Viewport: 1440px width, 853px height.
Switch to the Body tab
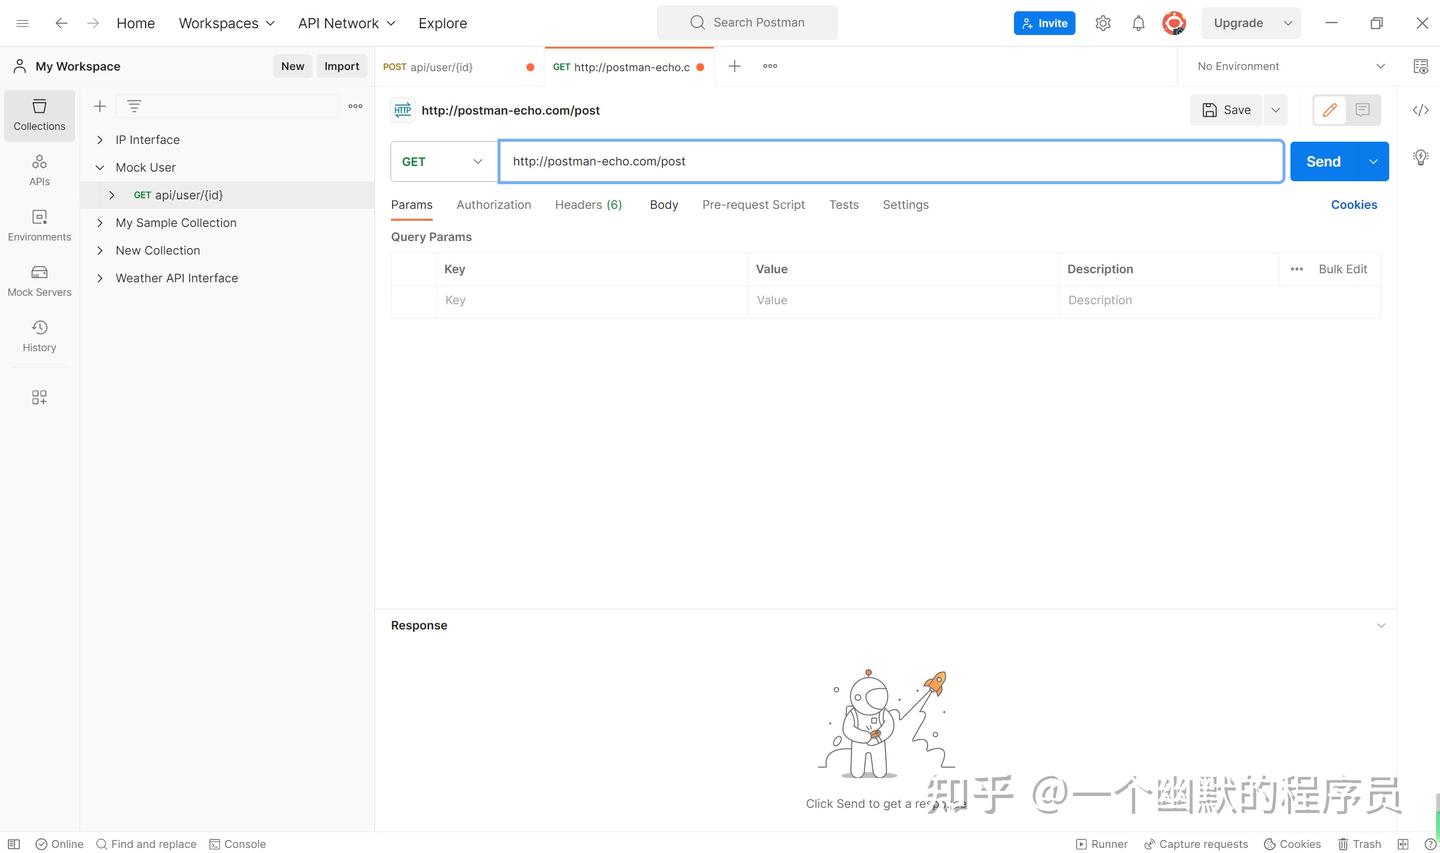coord(664,204)
